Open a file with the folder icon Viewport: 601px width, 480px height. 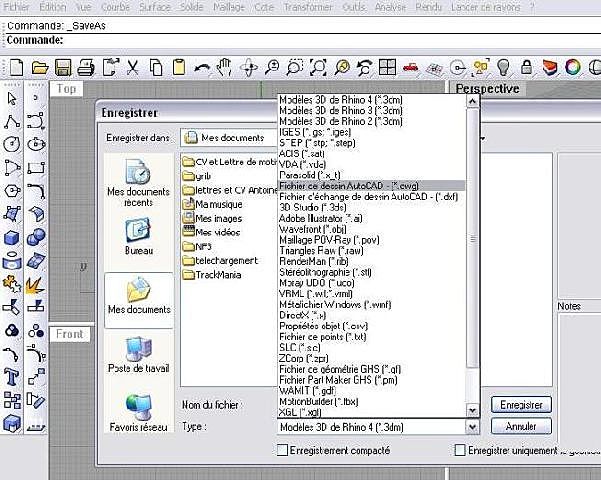[40, 67]
